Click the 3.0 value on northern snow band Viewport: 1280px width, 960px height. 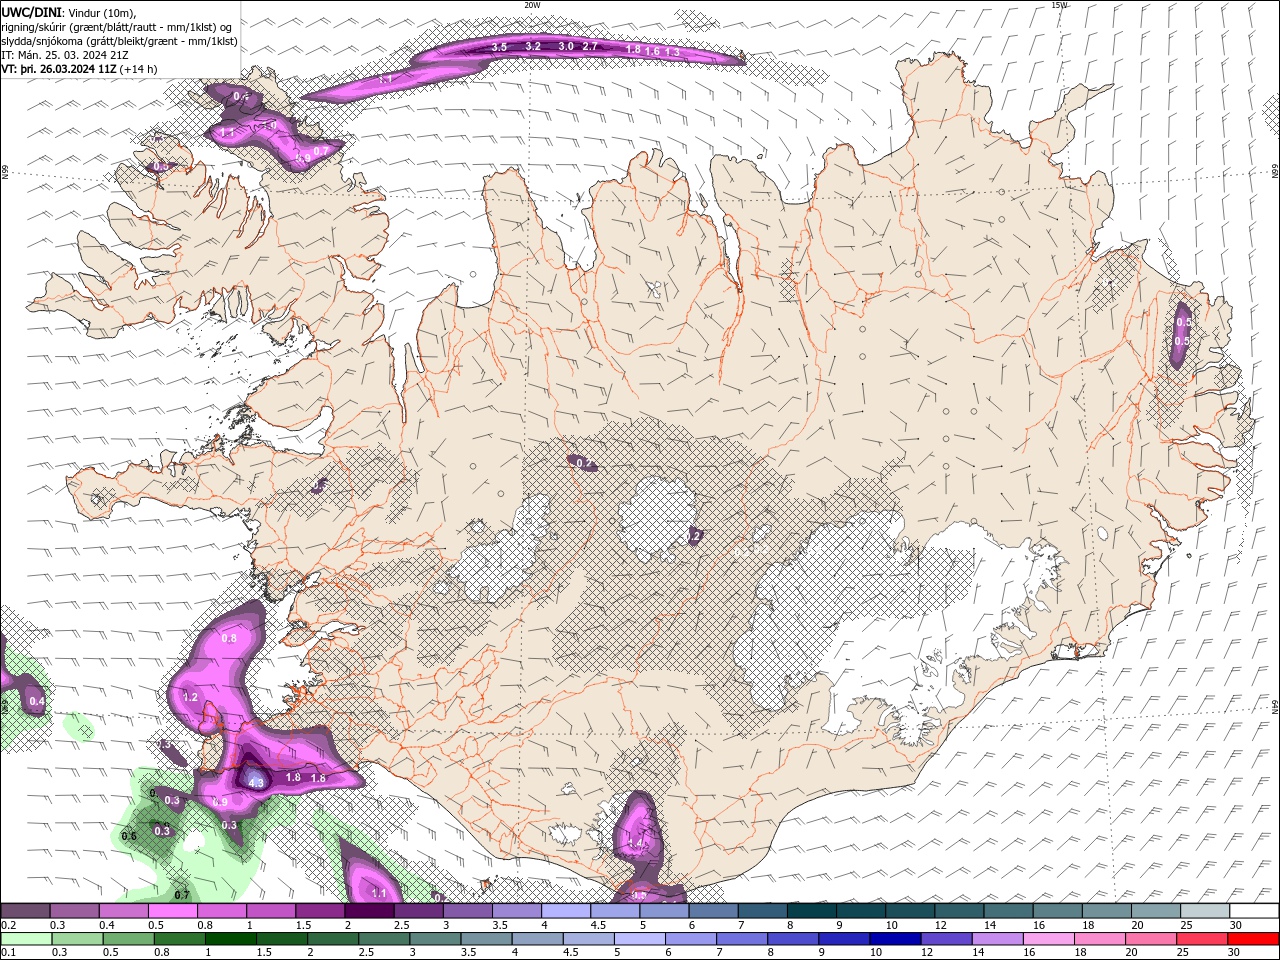565,46
